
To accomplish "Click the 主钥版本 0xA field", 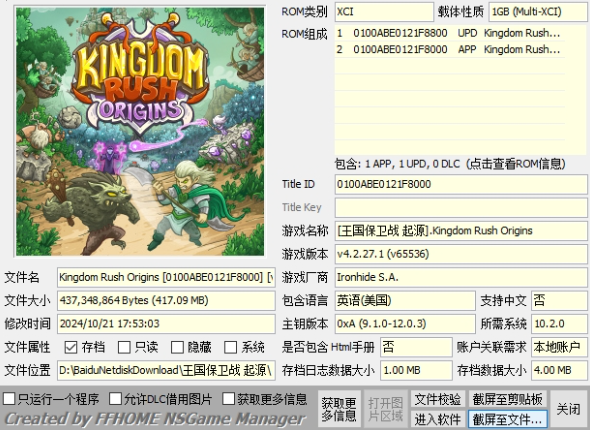I will tap(405, 324).
